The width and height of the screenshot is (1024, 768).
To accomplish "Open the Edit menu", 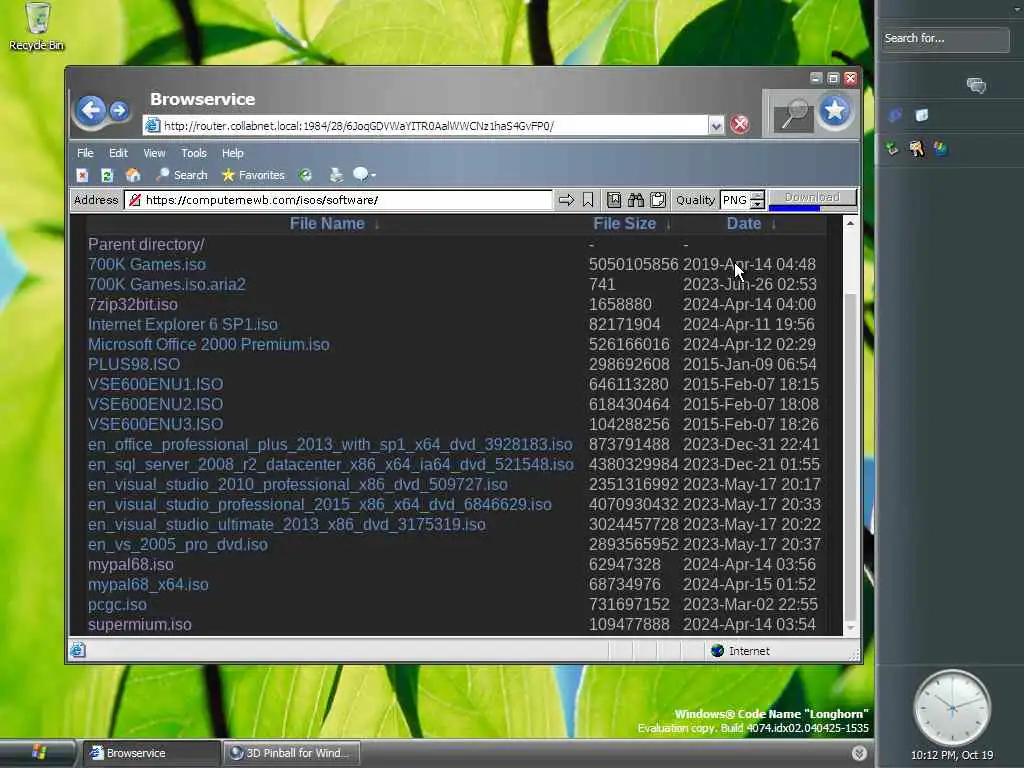I will pyautogui.click(x=118, y=153).
